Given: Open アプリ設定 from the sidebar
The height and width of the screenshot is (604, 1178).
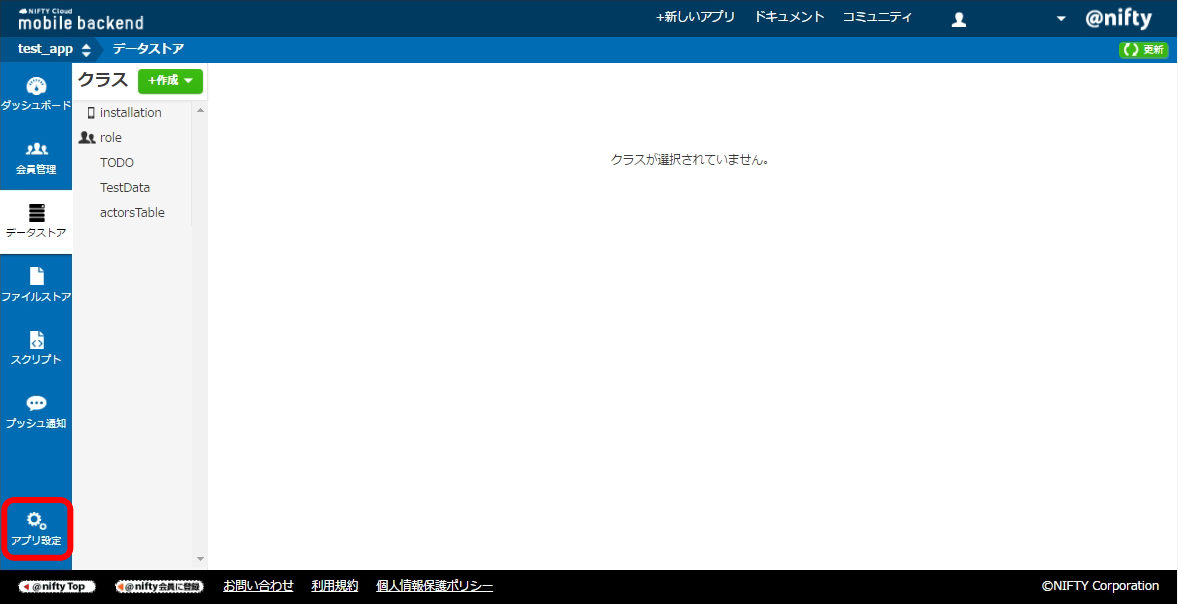Looking at the screenshot, I should 36,530.
